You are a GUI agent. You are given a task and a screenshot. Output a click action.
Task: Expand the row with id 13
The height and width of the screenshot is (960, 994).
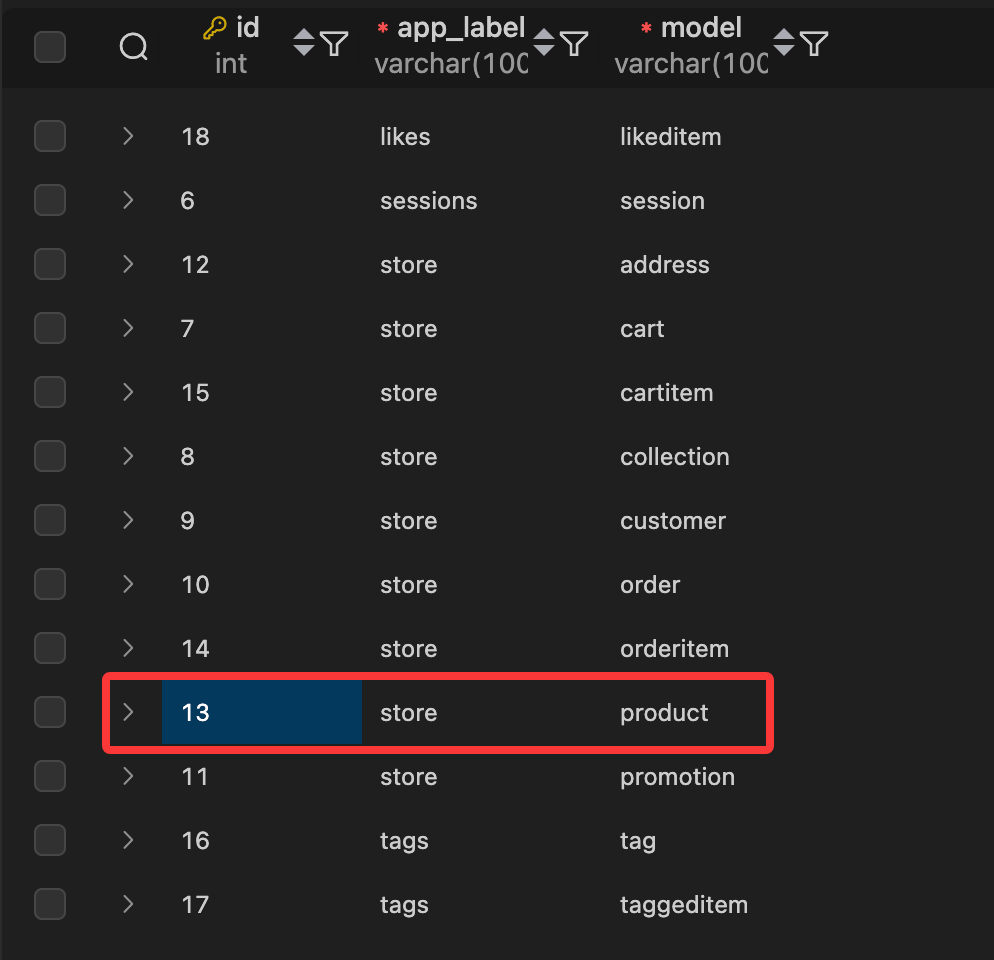tap(128, 713)
